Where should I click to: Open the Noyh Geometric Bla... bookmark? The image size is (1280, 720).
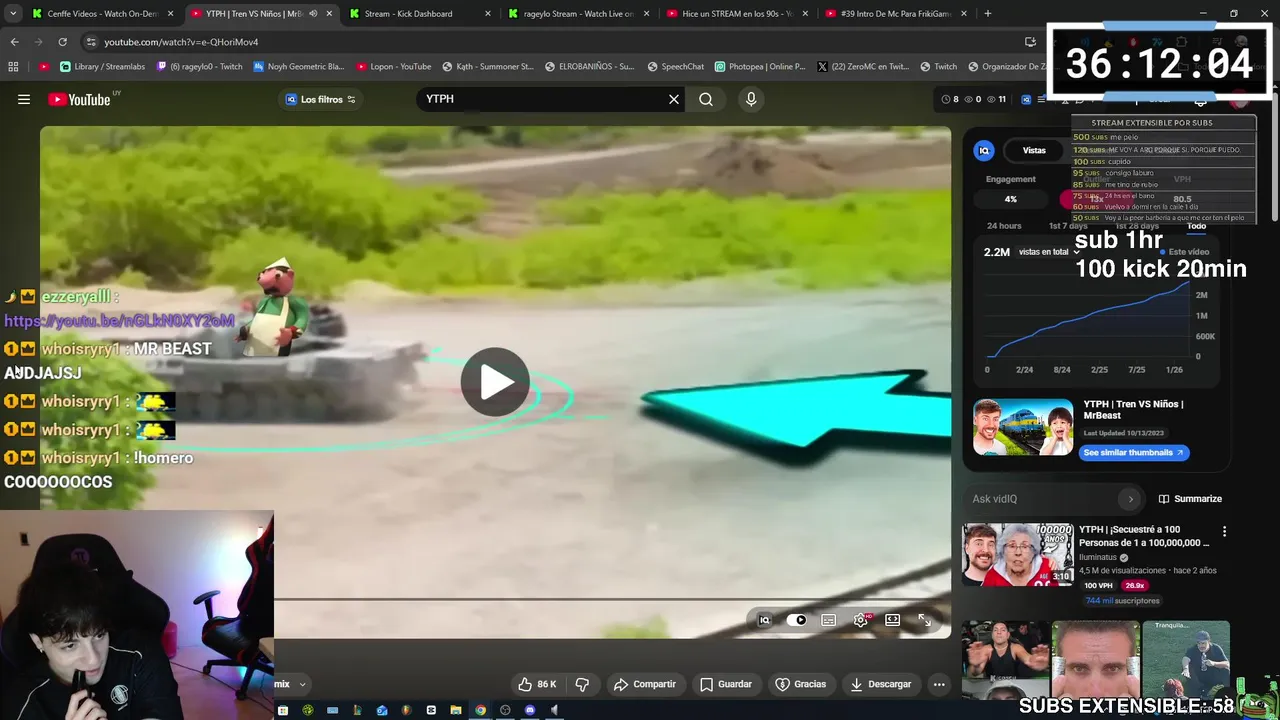[x=299, y=67]
